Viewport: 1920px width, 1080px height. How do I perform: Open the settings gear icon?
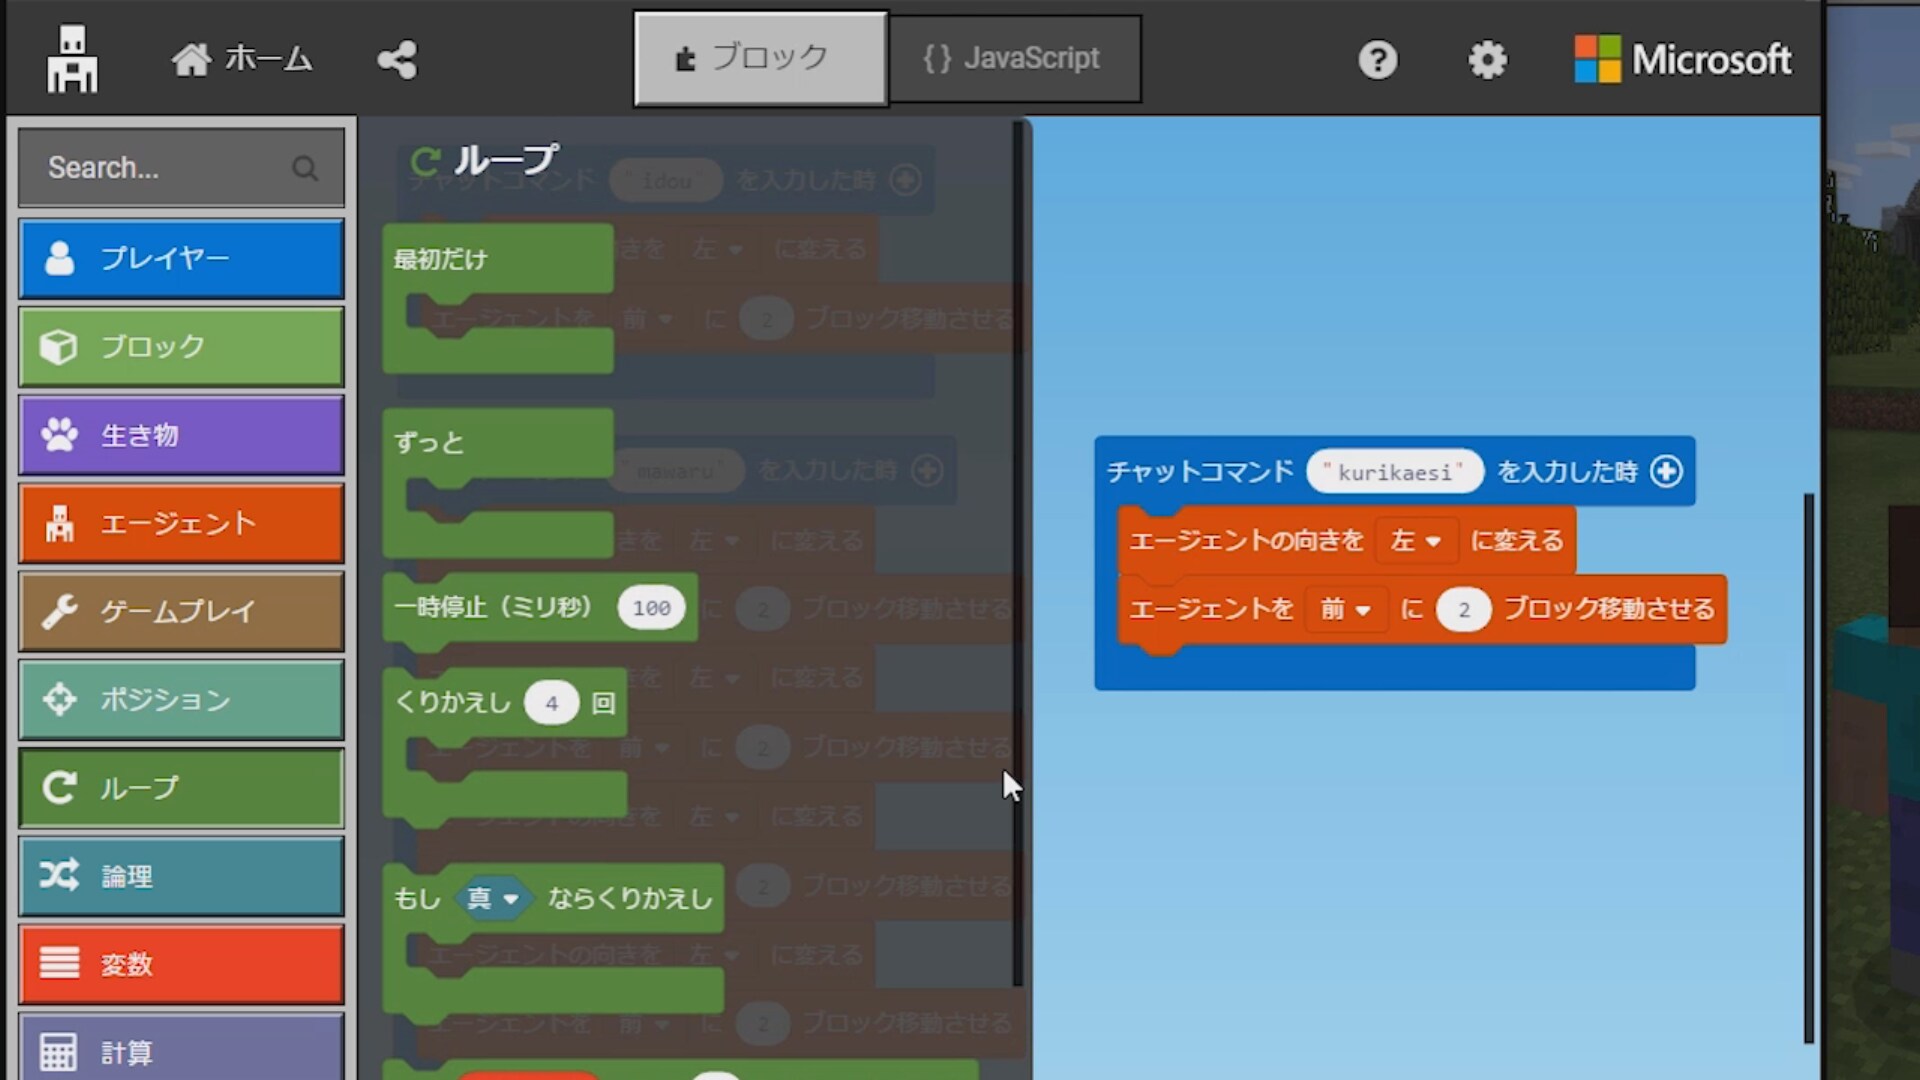pyautogui.click(x=1487, y=60)
